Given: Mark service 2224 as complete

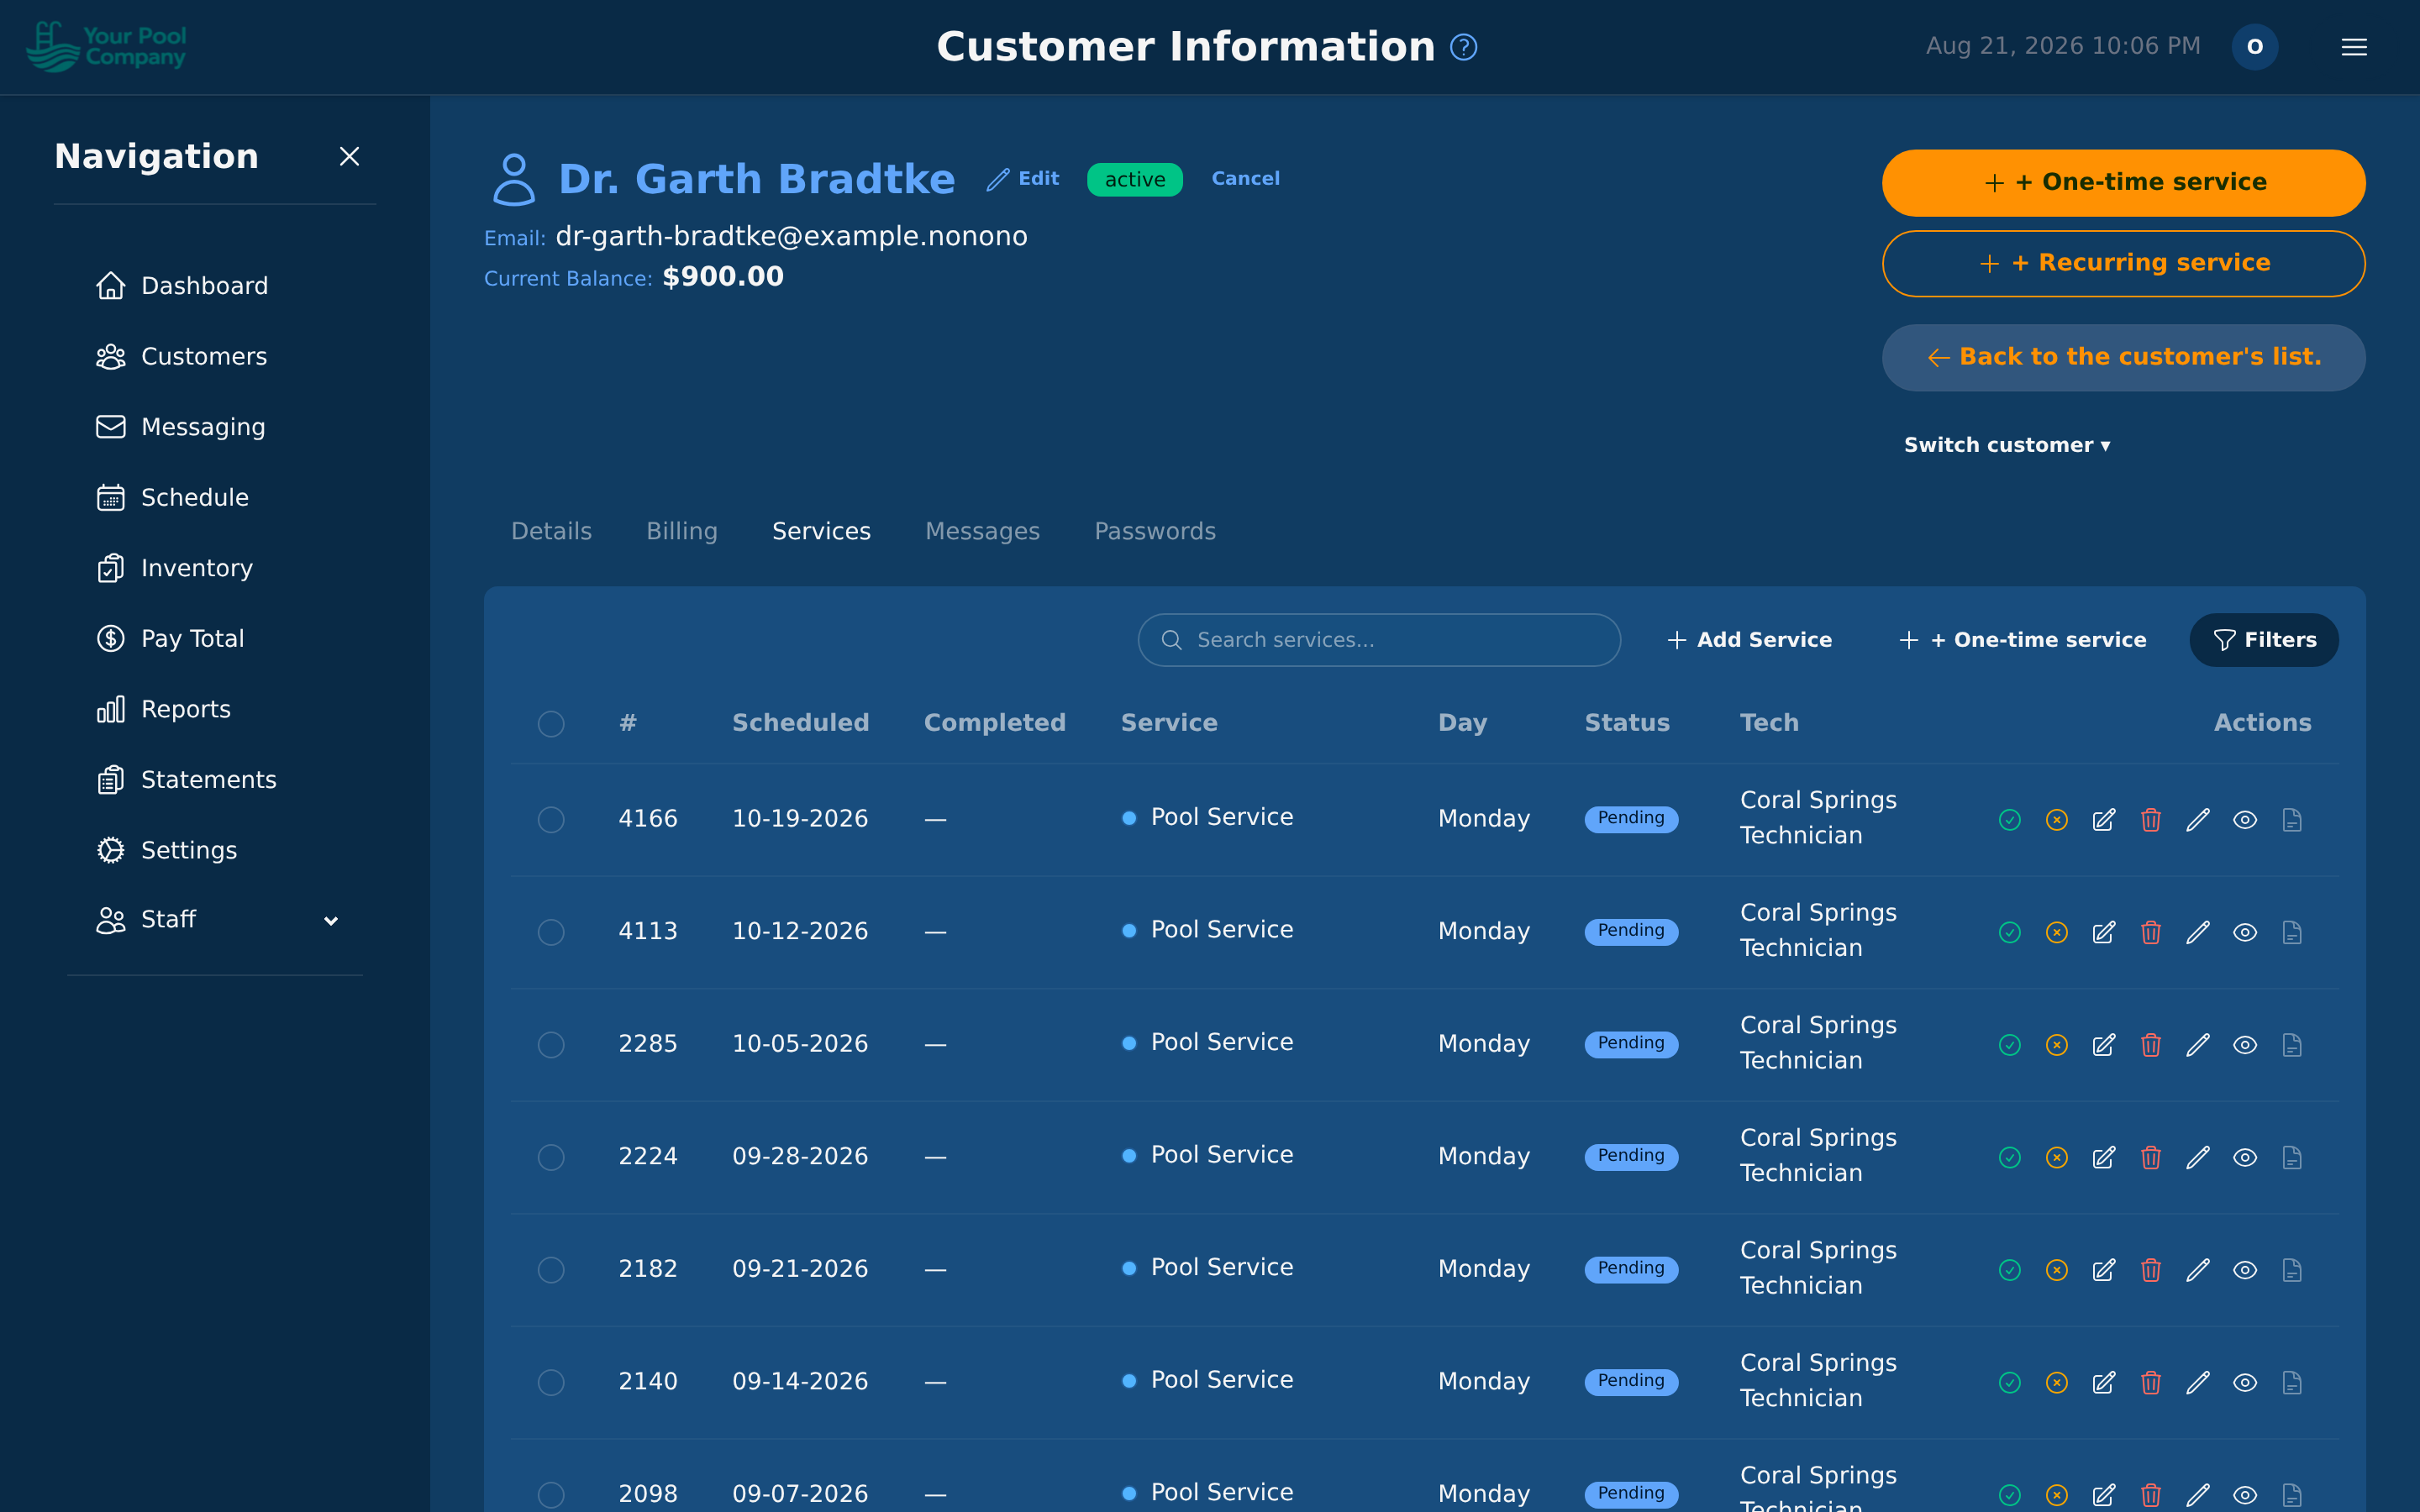Looking at the screenshot, I should coord(2009,1158).
